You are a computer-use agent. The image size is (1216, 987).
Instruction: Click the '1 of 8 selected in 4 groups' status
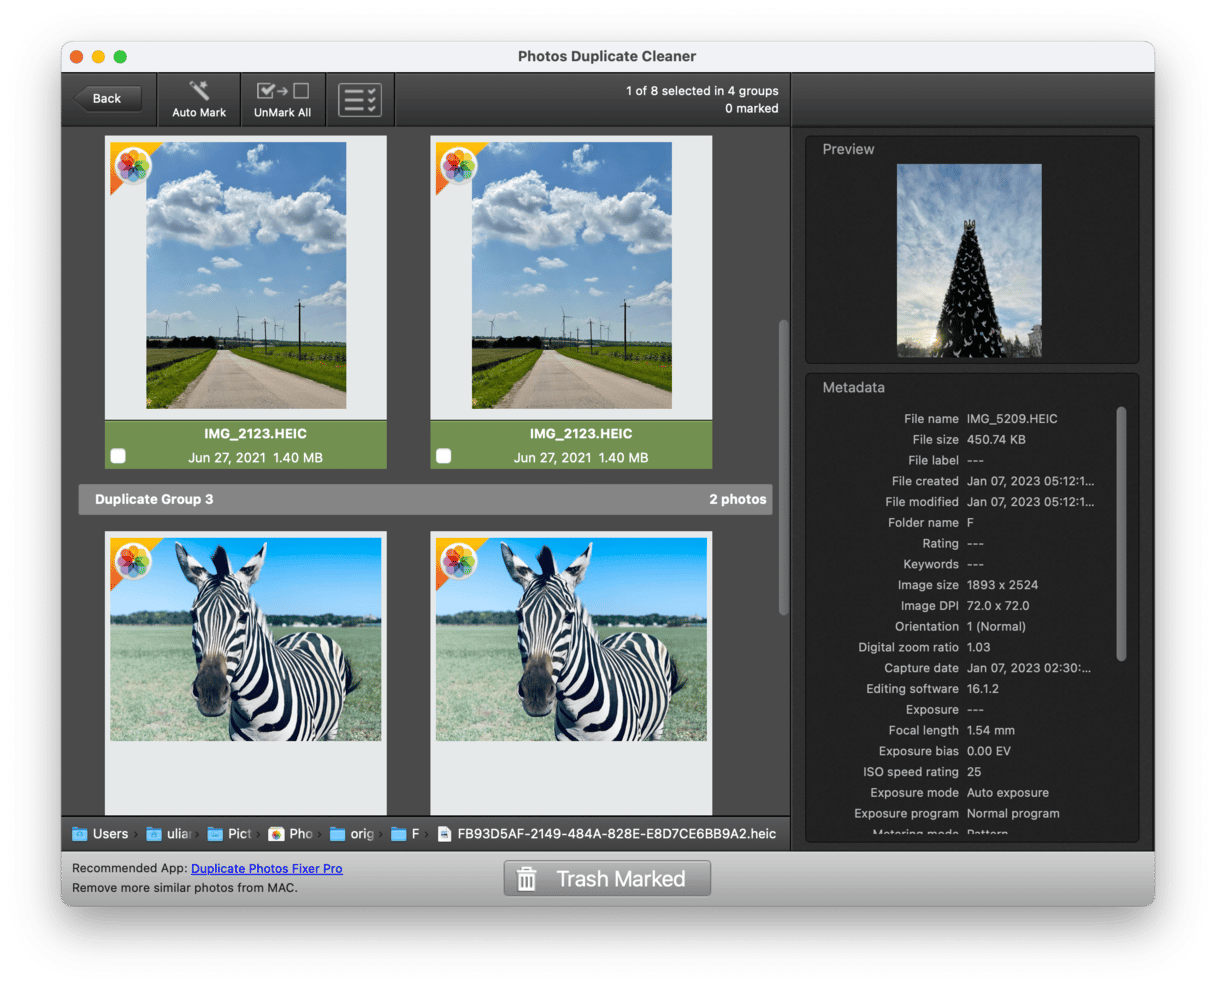pos(702,91)
